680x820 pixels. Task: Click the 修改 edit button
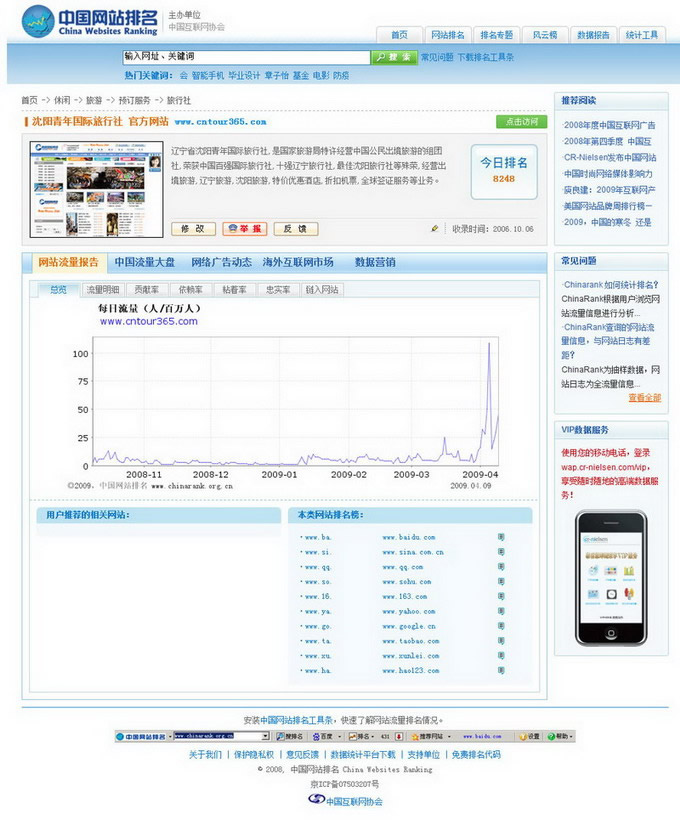pos(193,229)
